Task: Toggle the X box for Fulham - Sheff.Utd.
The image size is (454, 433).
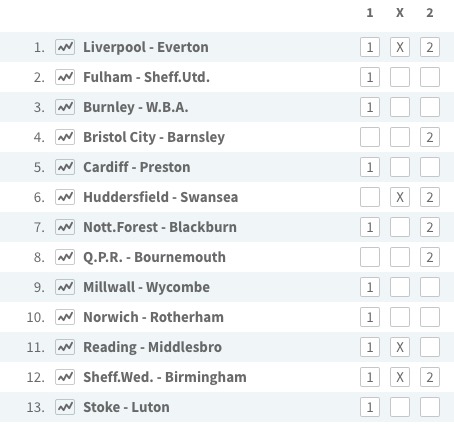Action: coord(400,77)
